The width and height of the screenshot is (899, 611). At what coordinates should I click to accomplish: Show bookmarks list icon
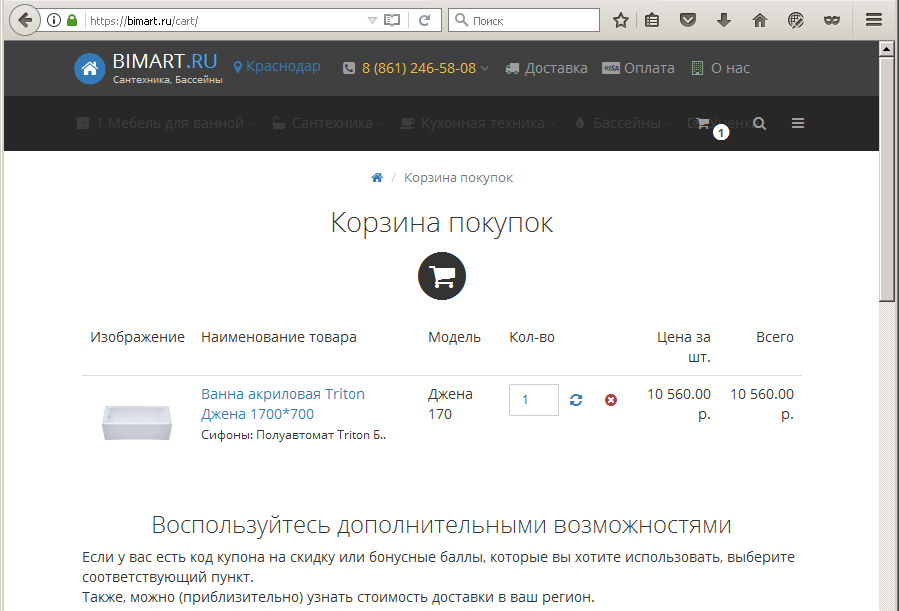(652, 21)
